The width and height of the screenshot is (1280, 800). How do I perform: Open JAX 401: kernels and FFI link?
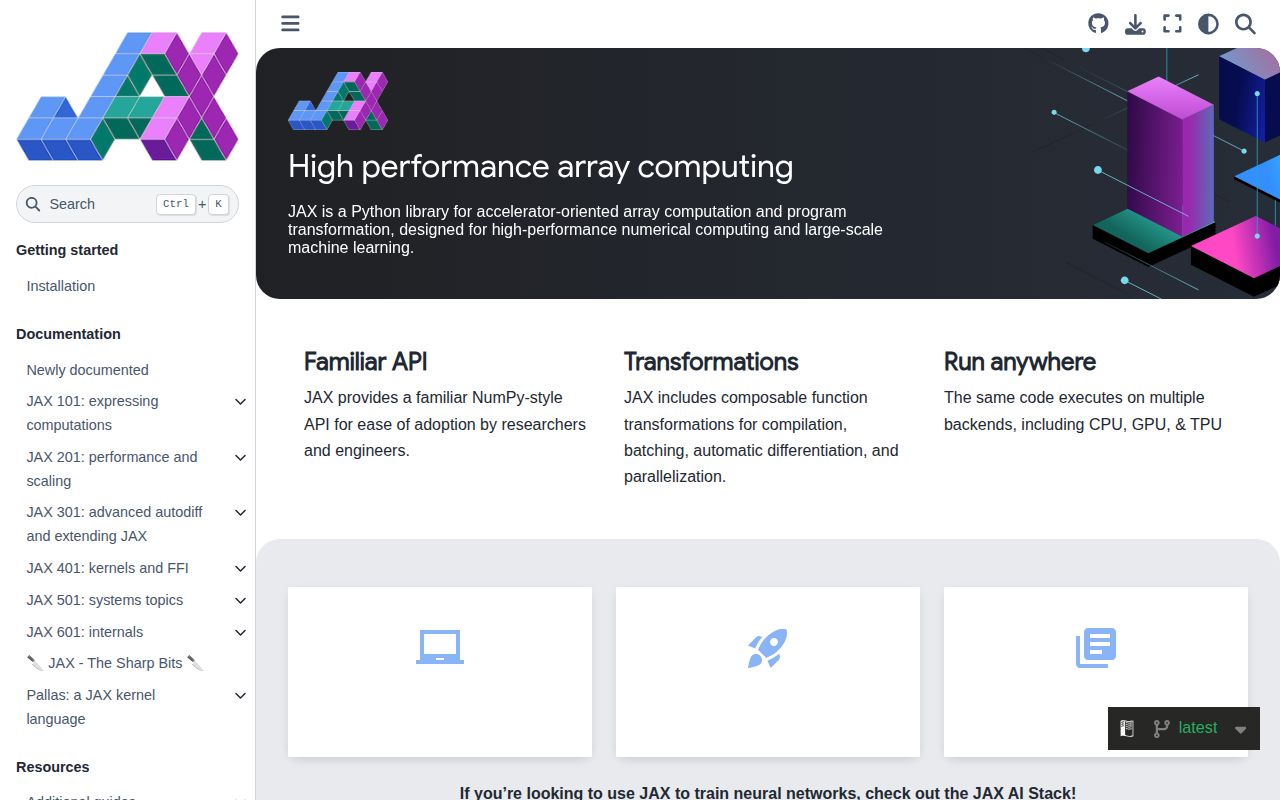(107, 568)
